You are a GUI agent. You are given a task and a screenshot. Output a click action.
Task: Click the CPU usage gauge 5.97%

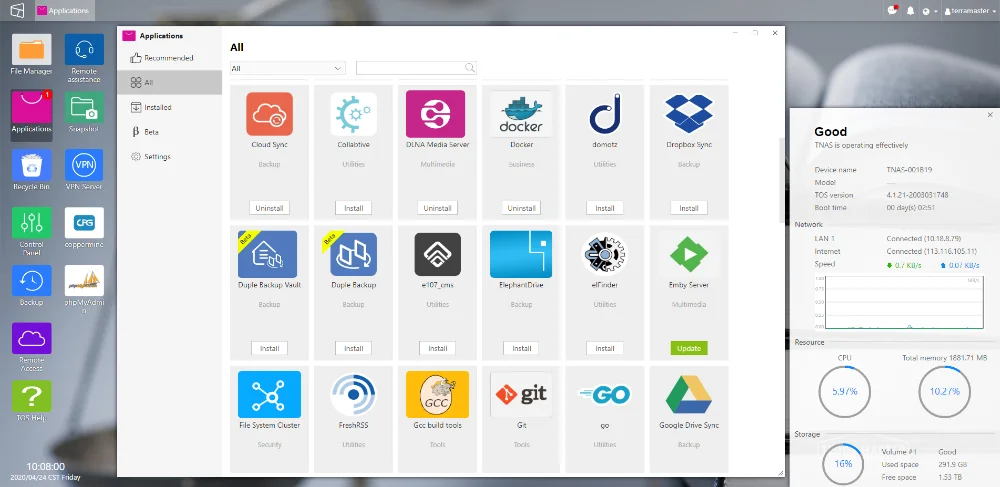click(x=844, y=391)
